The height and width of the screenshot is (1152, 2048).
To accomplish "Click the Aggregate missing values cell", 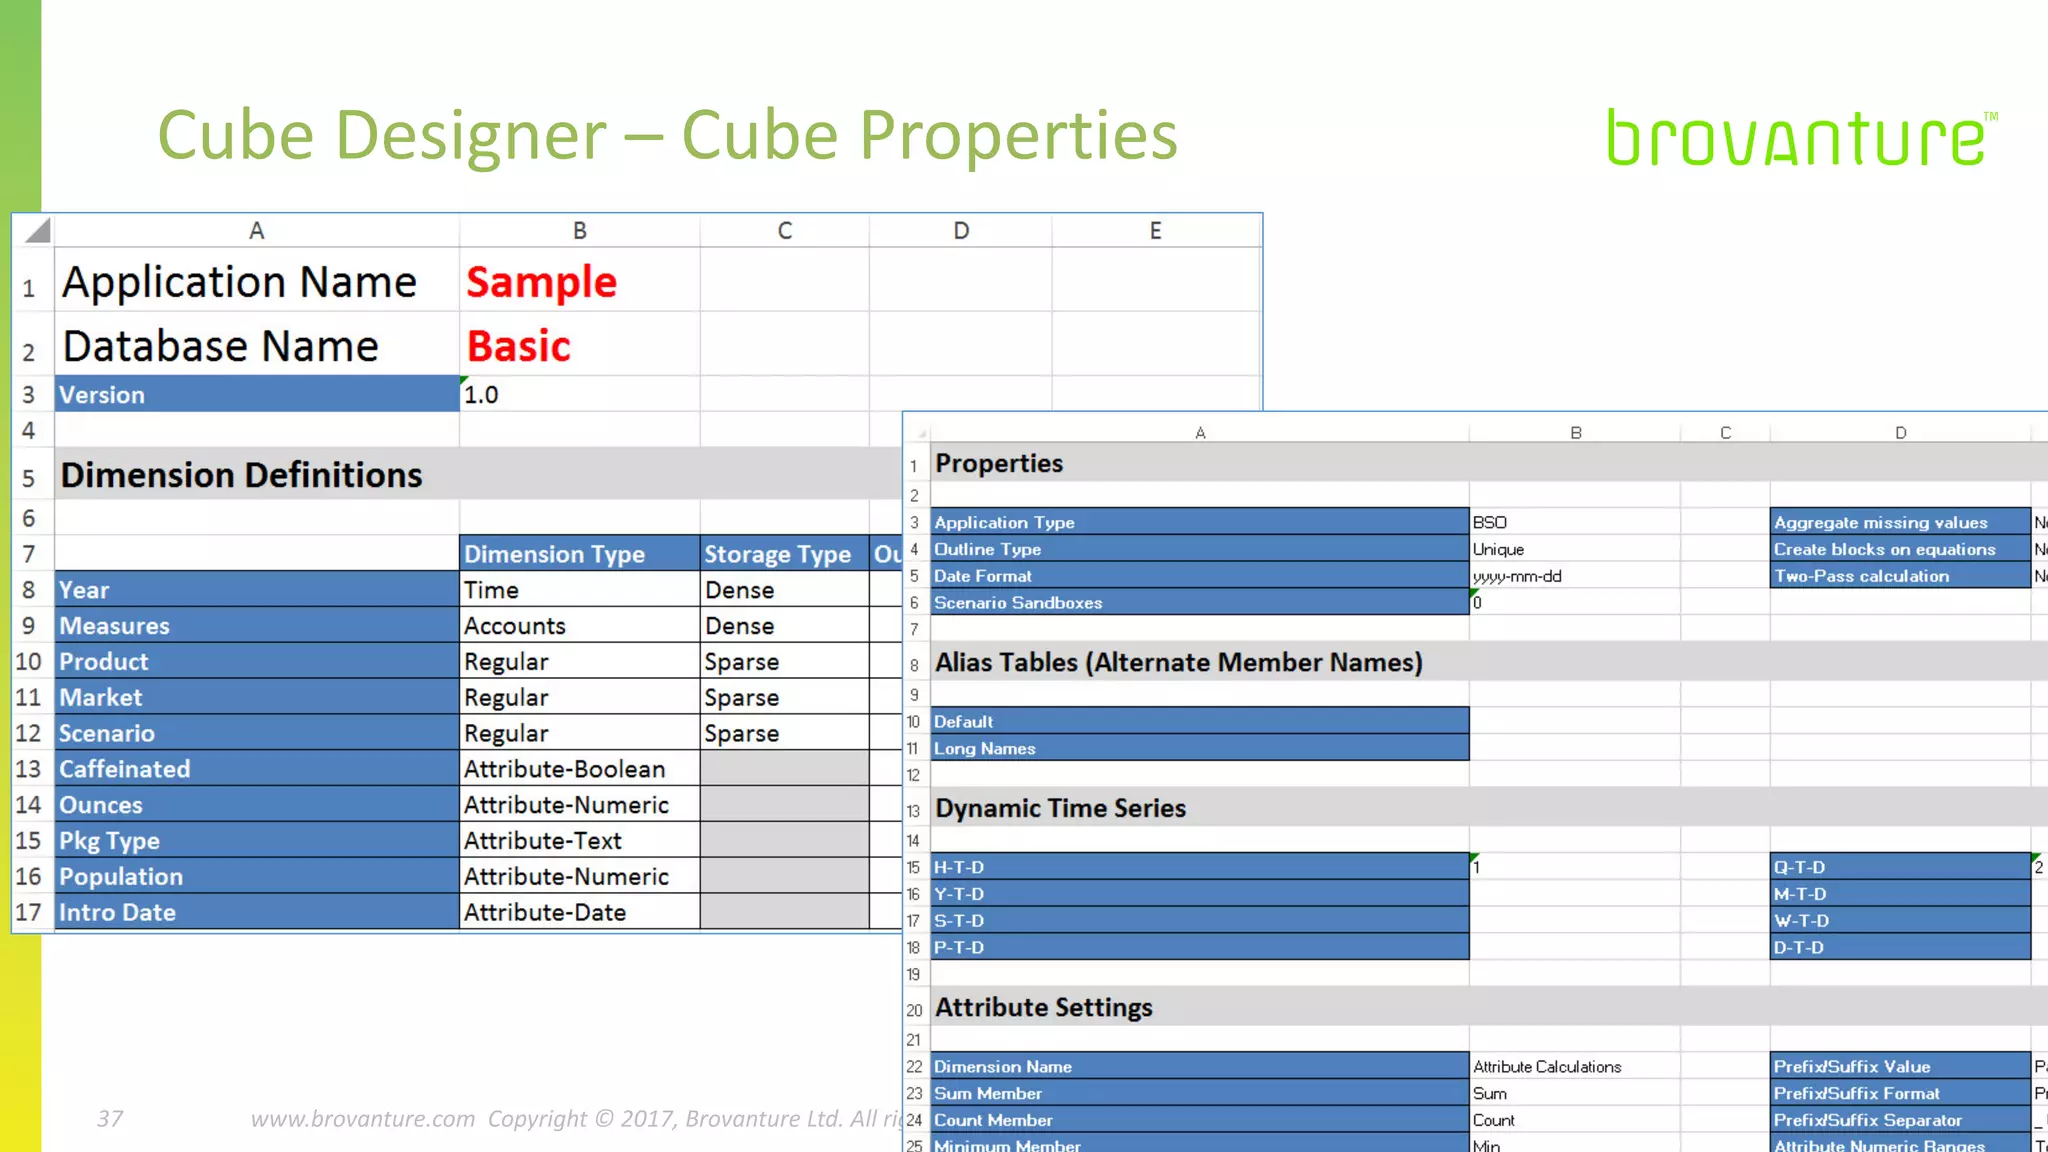I will [1899, 522].
